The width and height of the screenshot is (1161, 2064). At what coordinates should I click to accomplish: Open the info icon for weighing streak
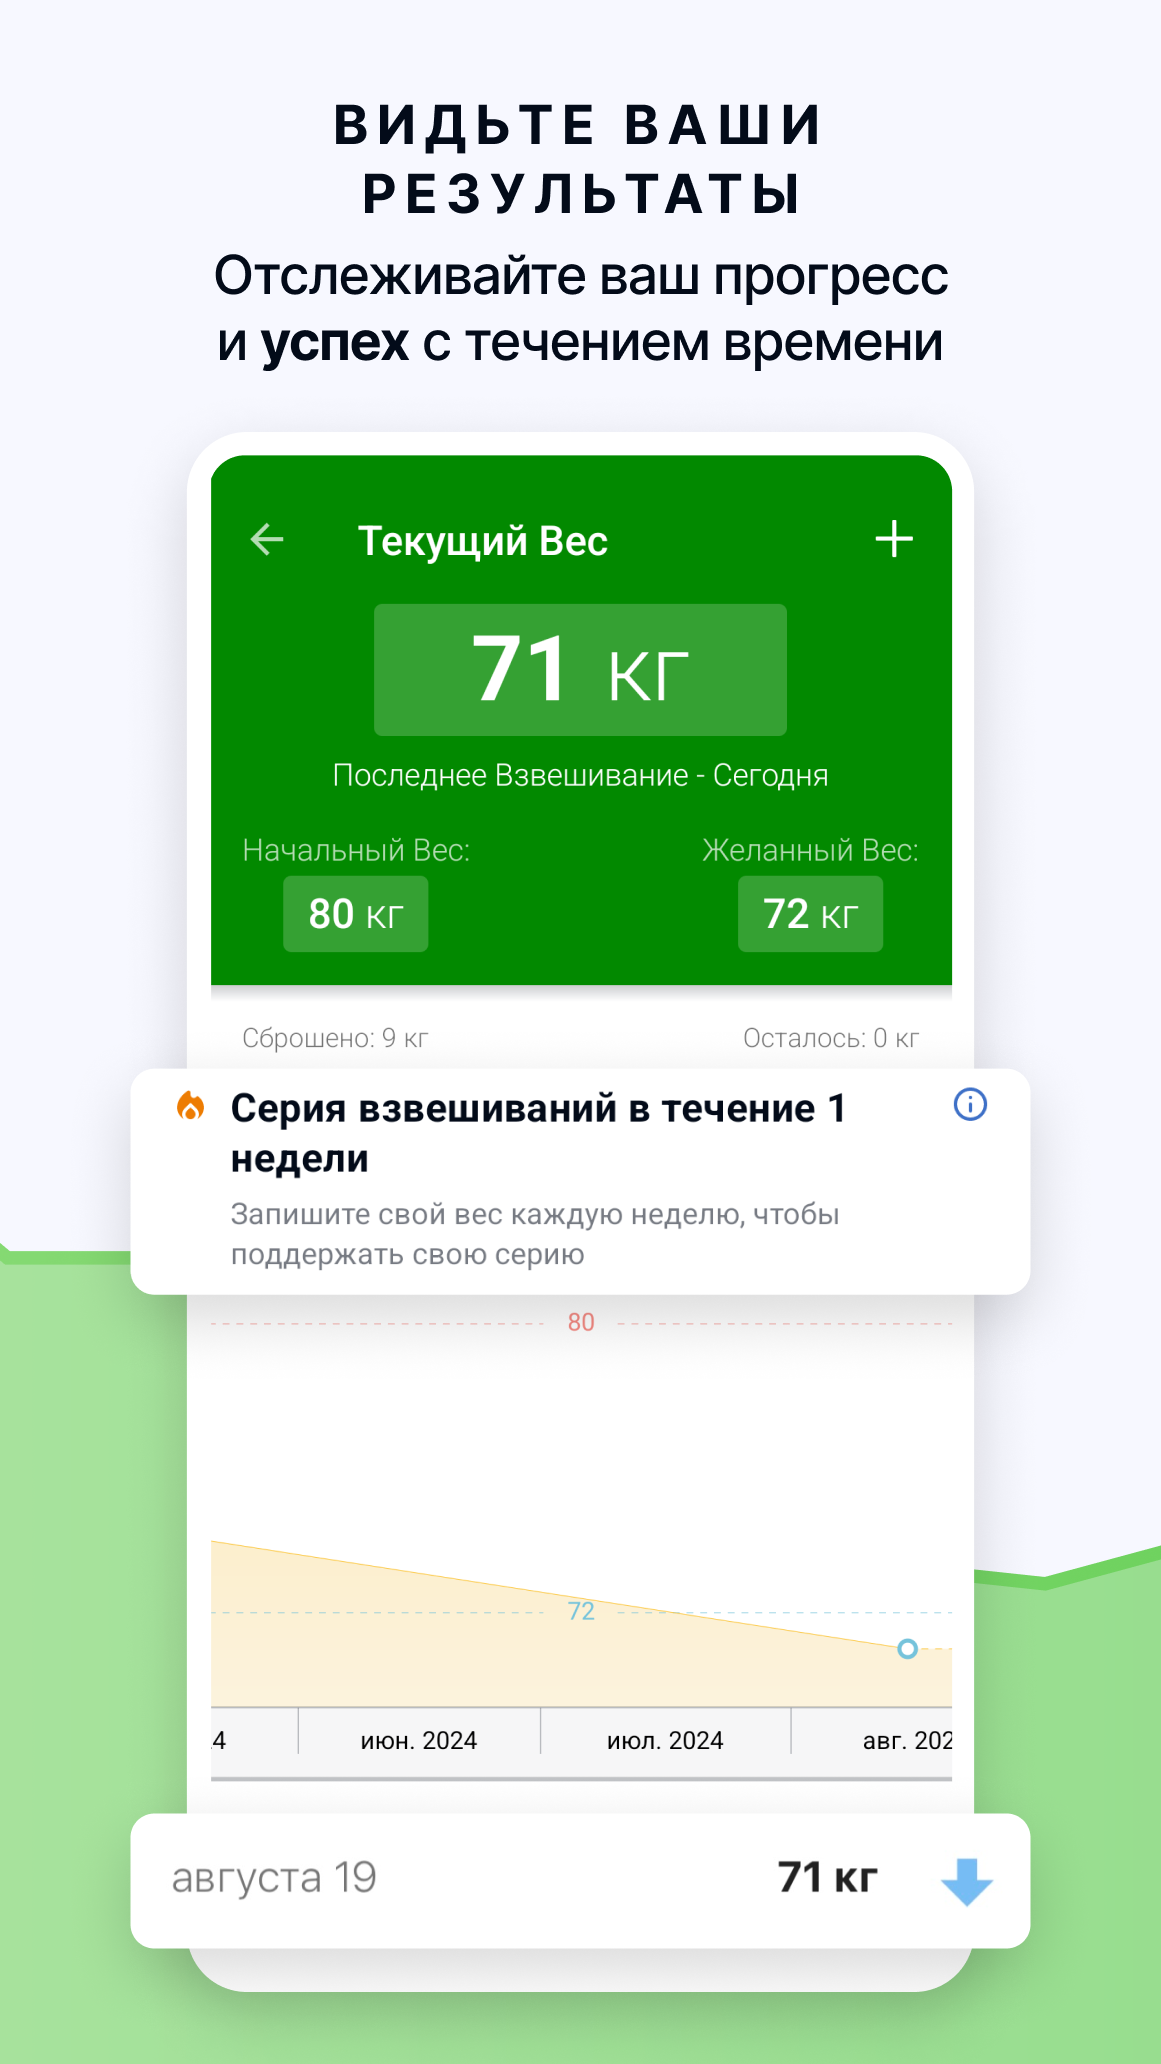tap(970, 1105)
